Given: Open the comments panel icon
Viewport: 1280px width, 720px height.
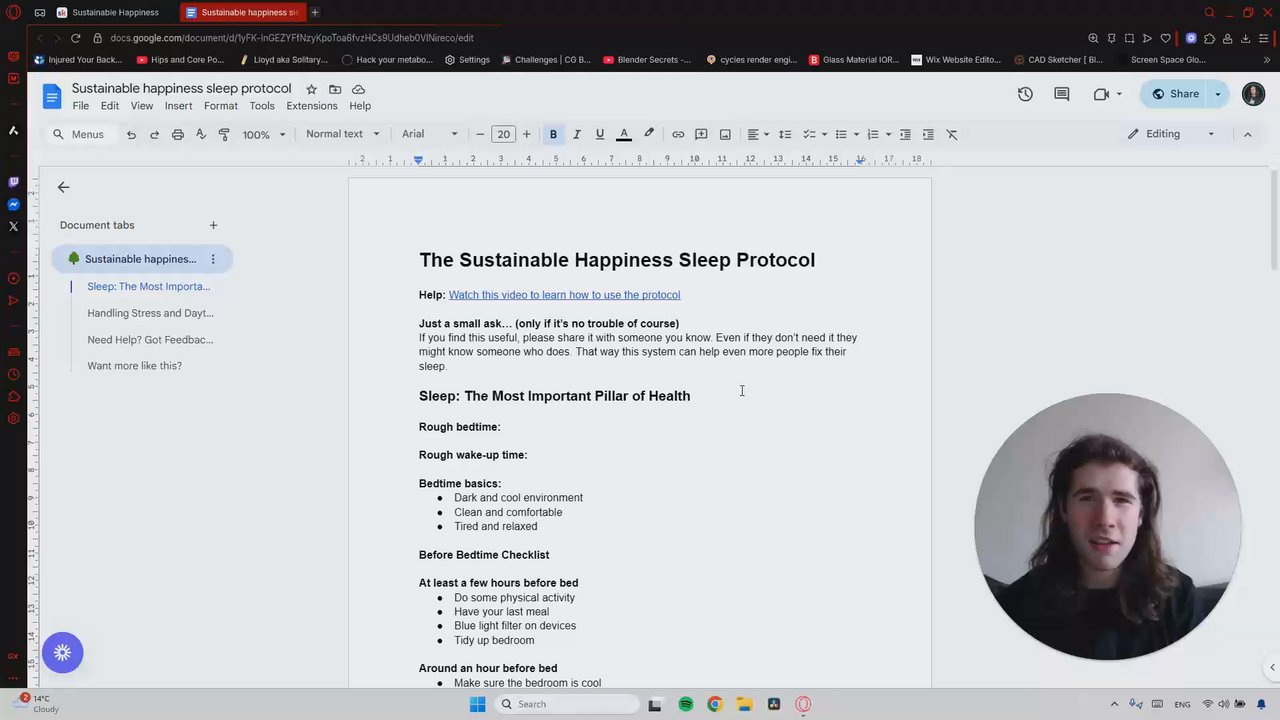Looking at the screenshot, I should pyautogui.click(x=1062, y=94).
